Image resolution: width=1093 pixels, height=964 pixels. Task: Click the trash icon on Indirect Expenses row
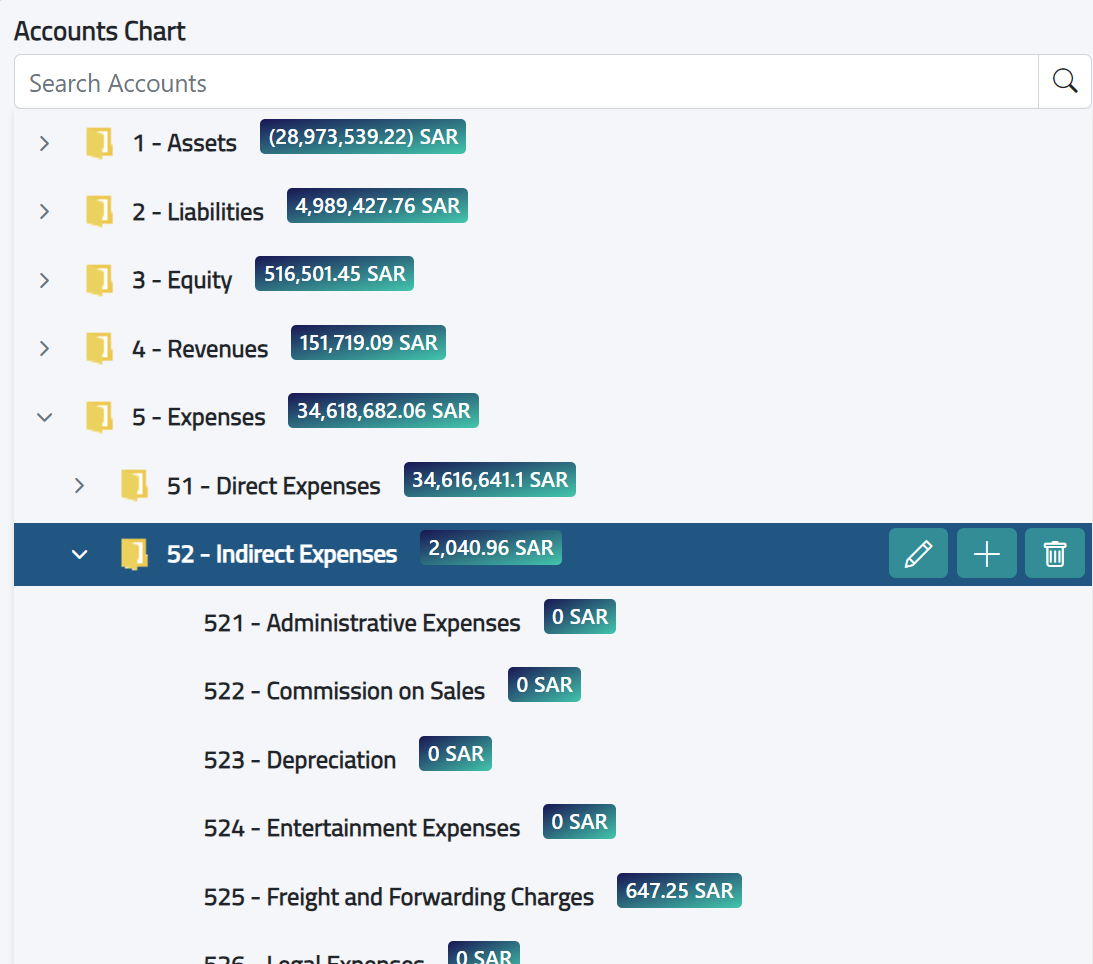click(x=1054, y=553)
